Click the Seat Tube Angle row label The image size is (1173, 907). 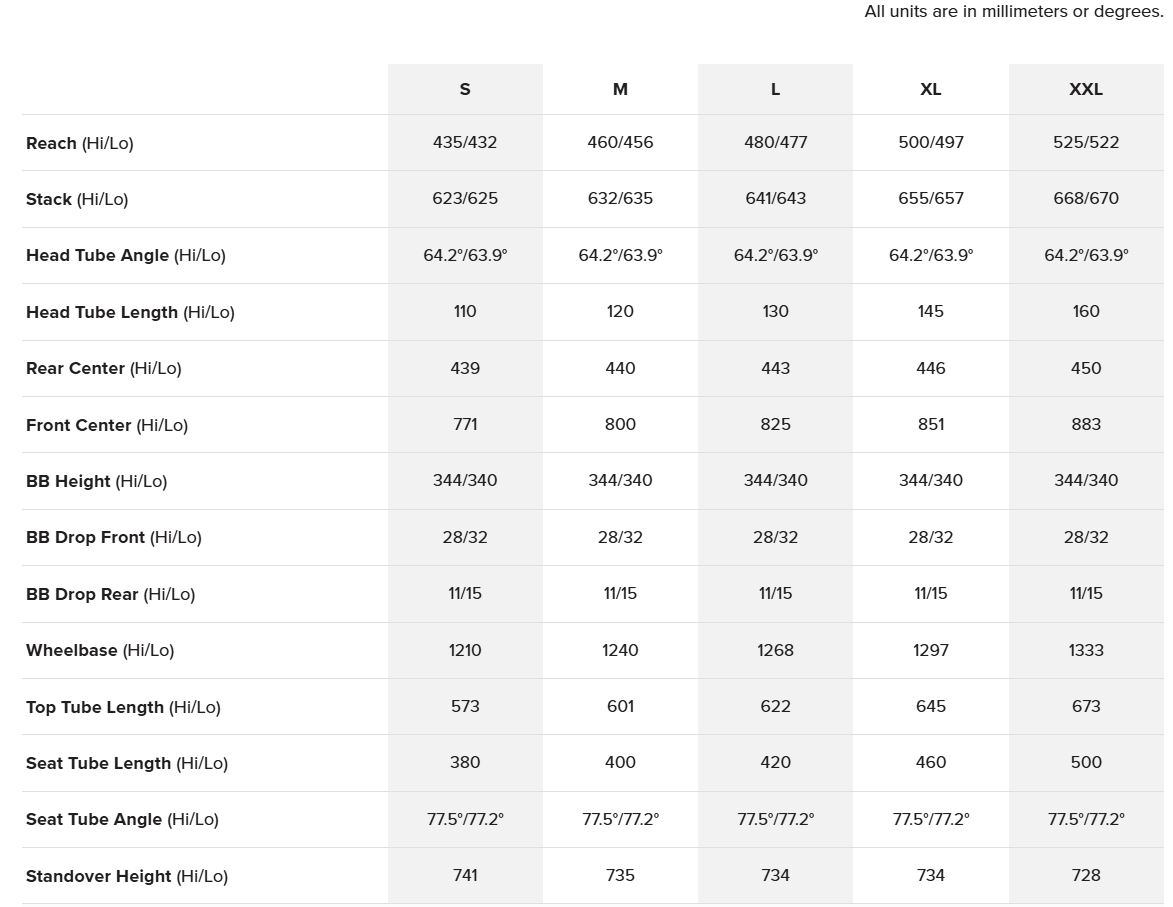tap(122, 819)
